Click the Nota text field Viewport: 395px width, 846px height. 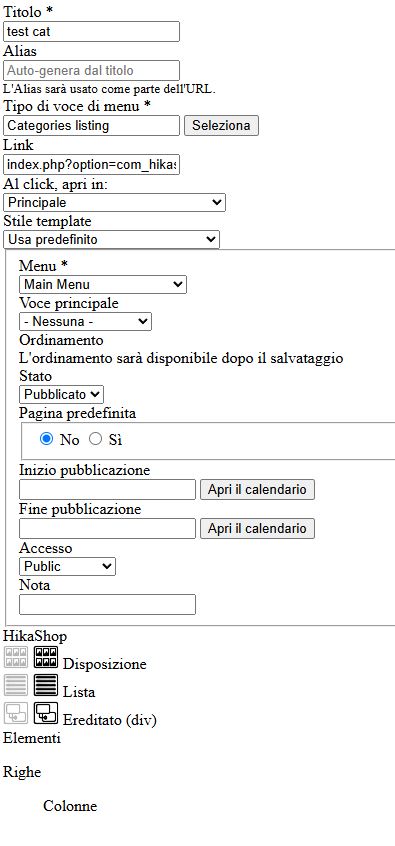coord(107,604)
